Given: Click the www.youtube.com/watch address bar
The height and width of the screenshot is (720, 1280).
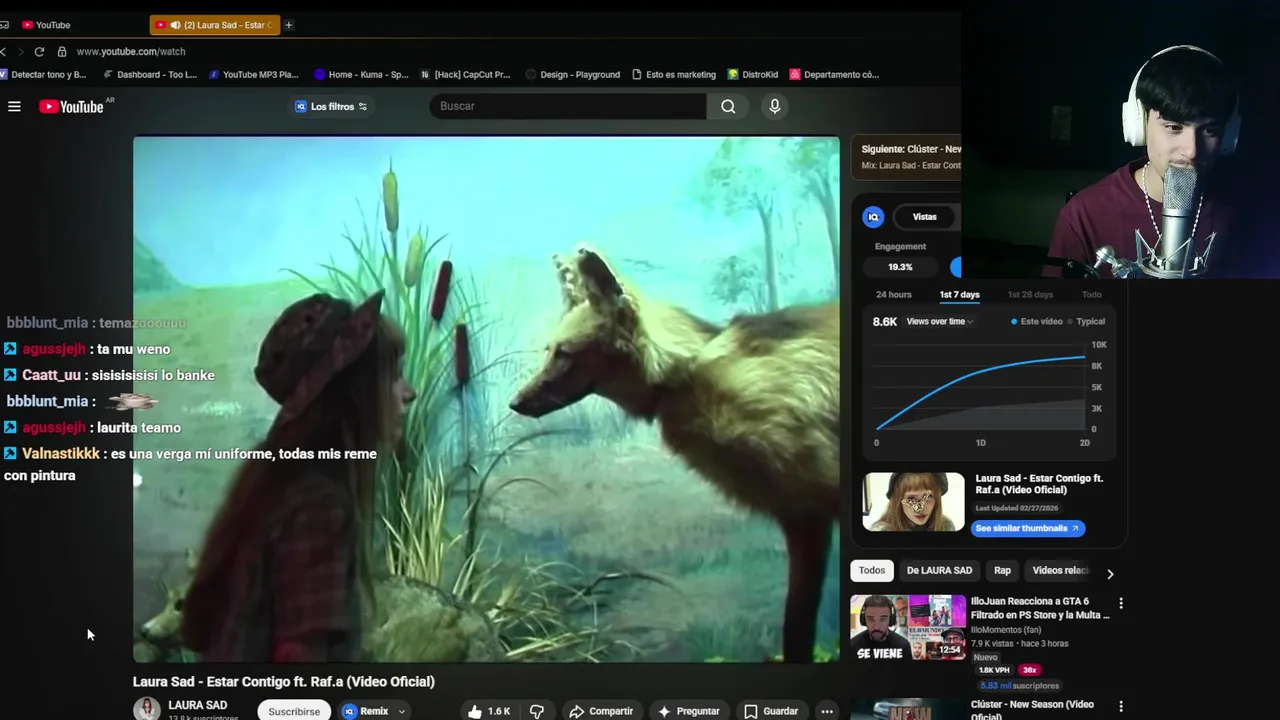Looking at the screenshot, I should (131, 51).
